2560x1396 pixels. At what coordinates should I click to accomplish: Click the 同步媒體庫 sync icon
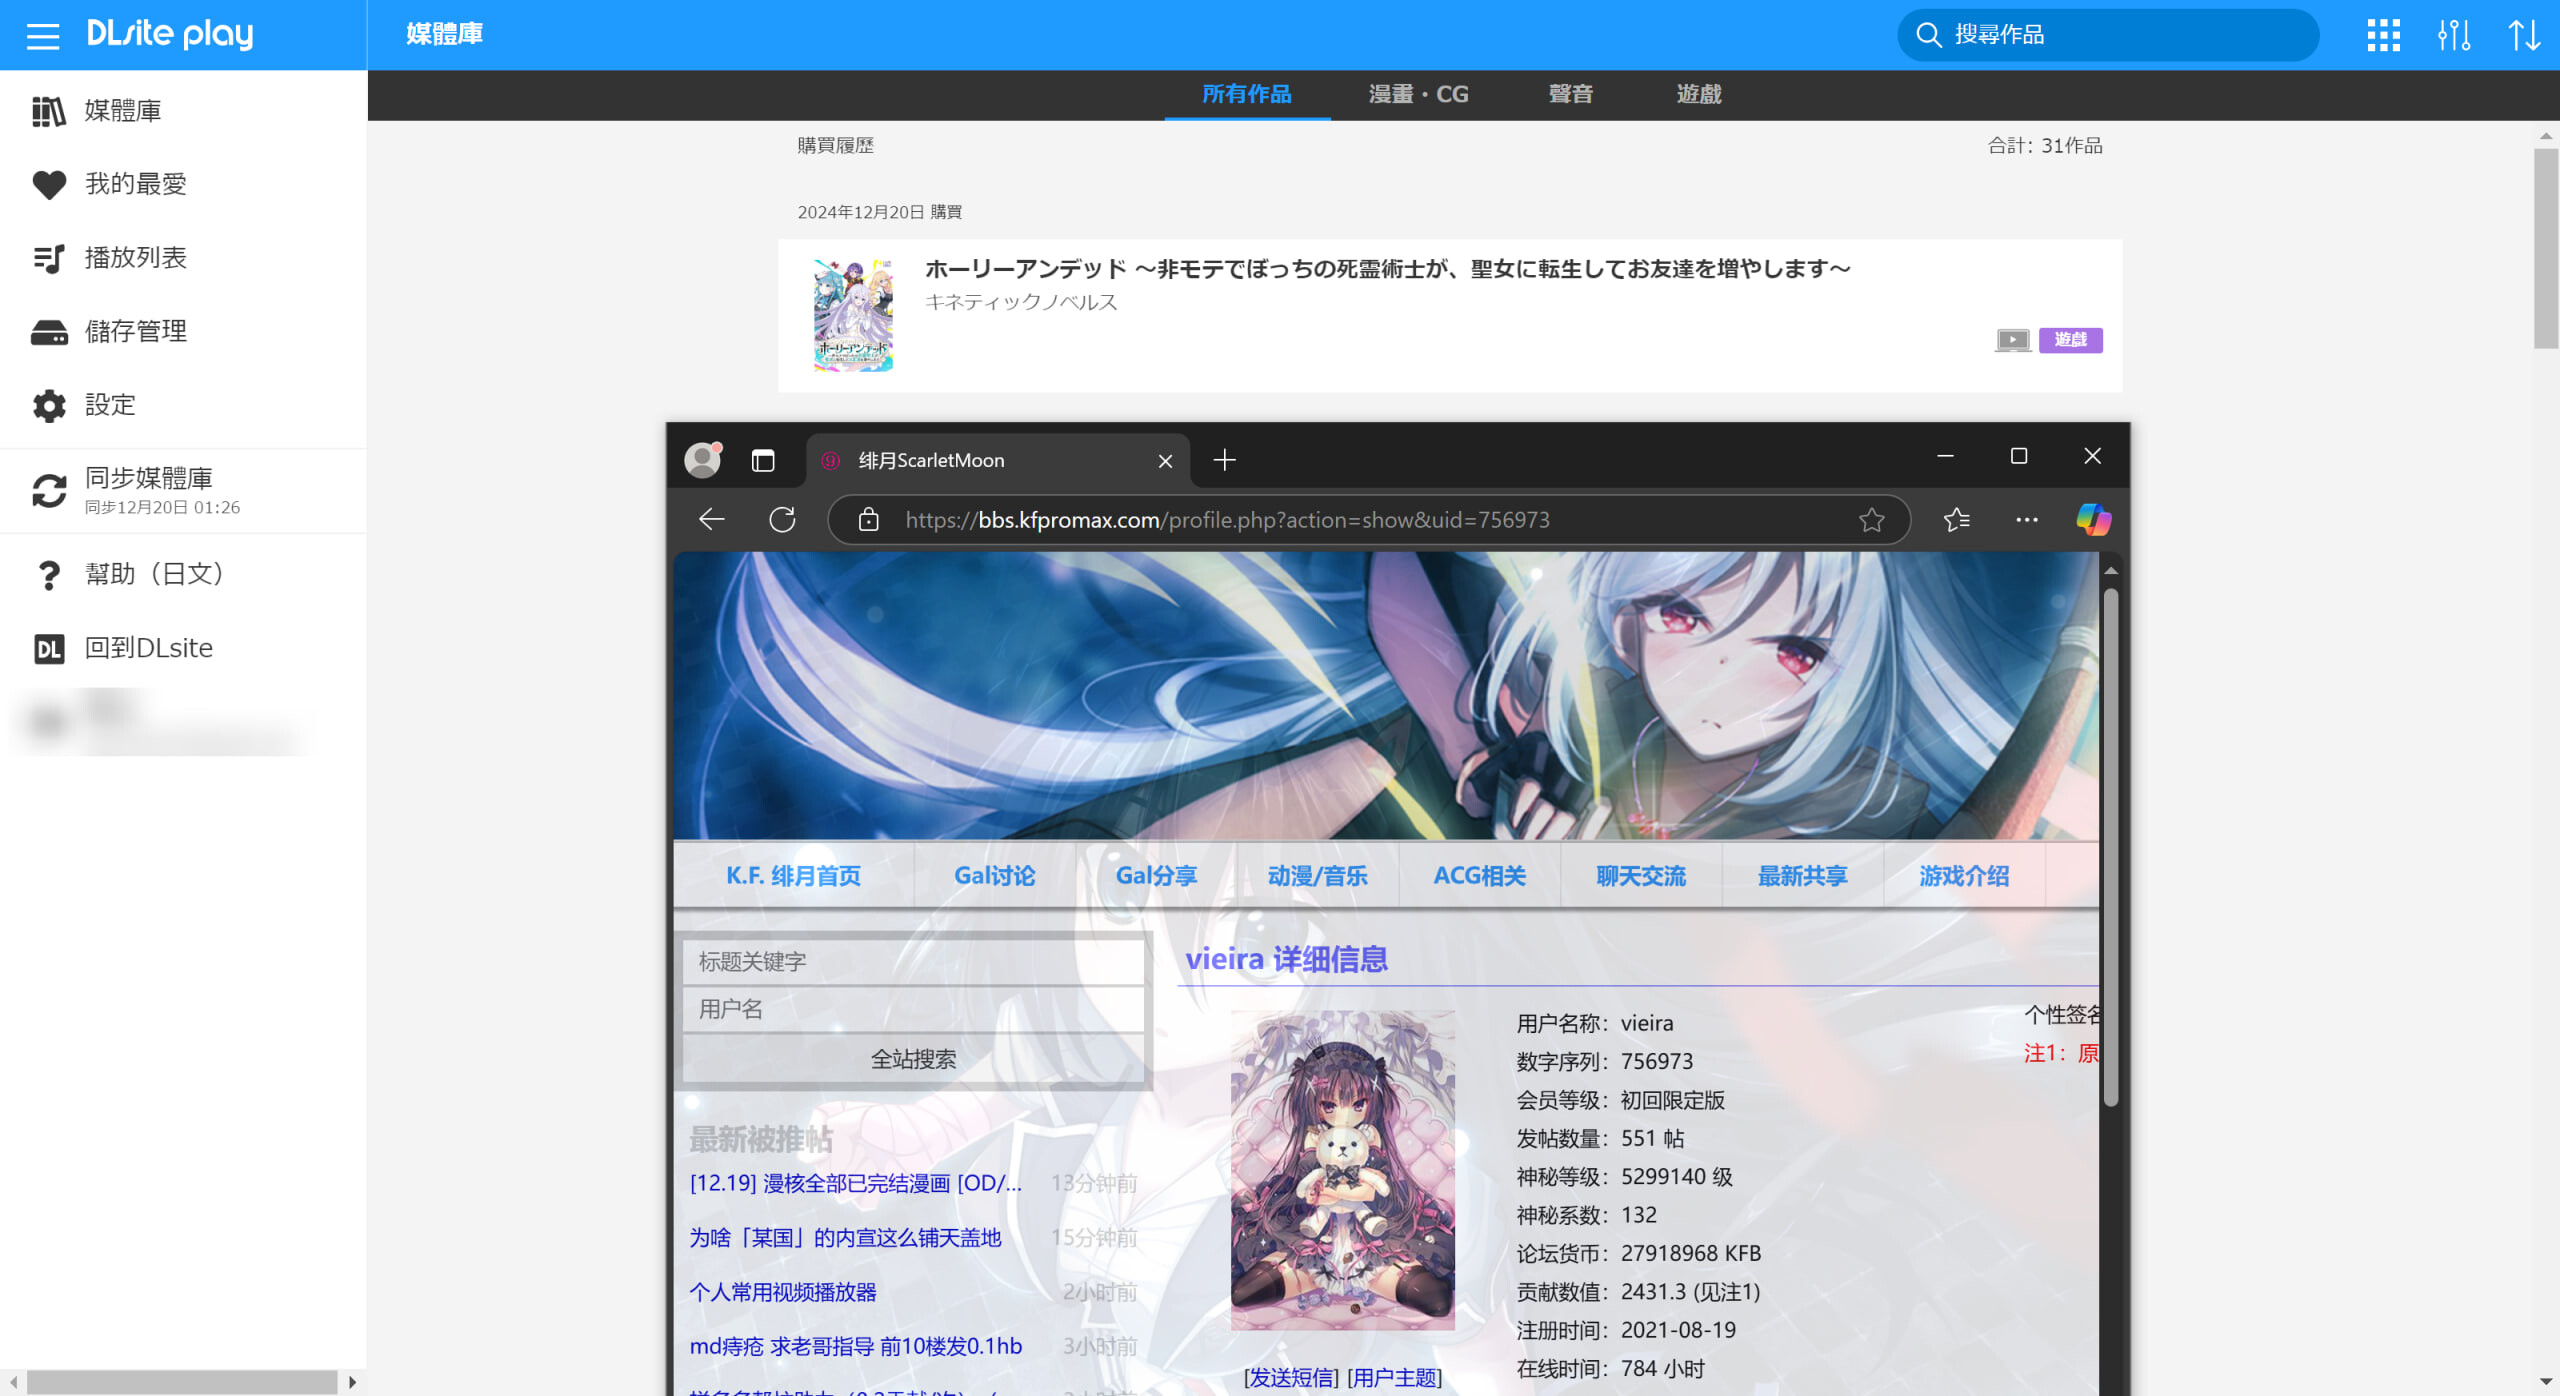(48, 490)
